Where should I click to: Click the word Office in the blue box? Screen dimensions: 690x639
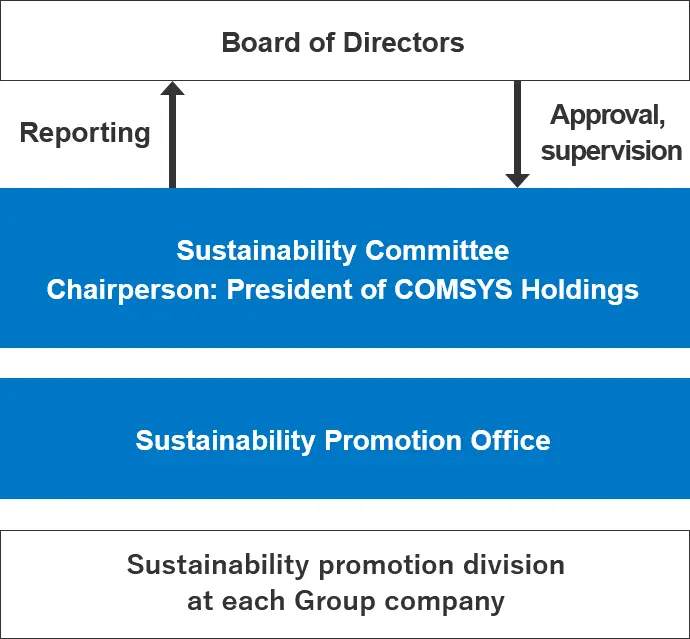tap(510, 440)
